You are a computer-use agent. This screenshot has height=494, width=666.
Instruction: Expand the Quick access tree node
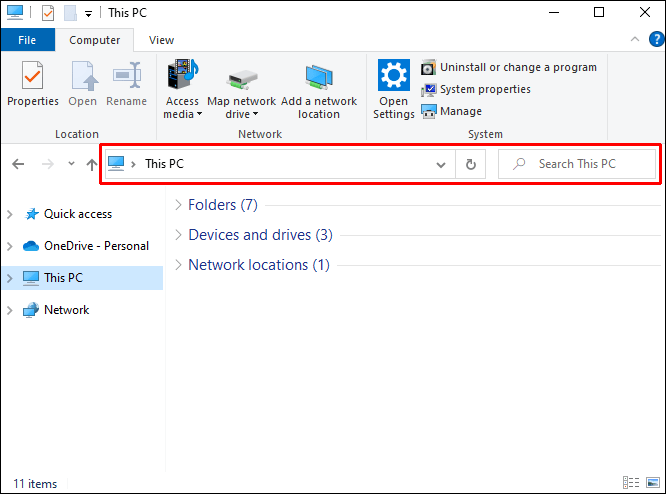[x=10, y=214]
